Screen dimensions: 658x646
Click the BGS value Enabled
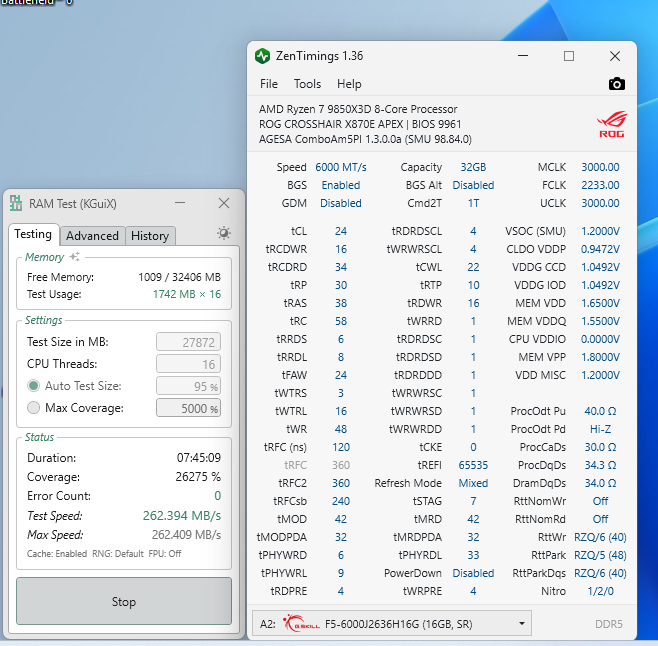point(341,185)
